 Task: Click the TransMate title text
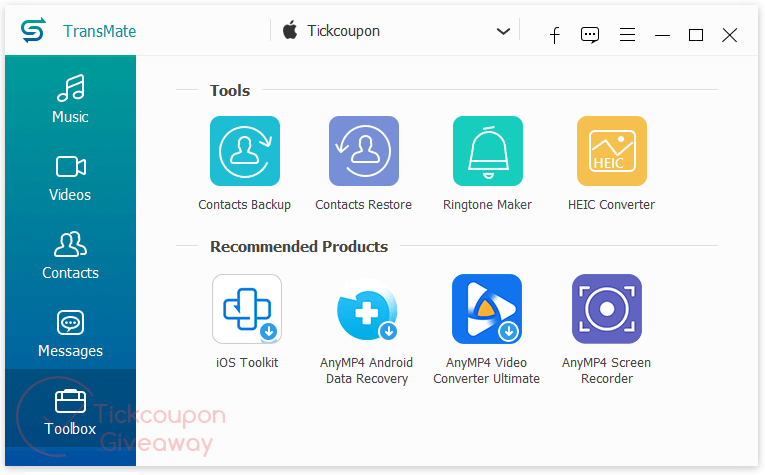[x=100, y=31]
